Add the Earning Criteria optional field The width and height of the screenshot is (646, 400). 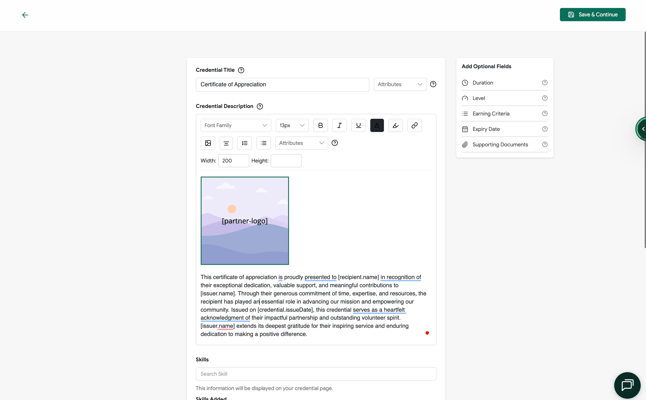505,114
